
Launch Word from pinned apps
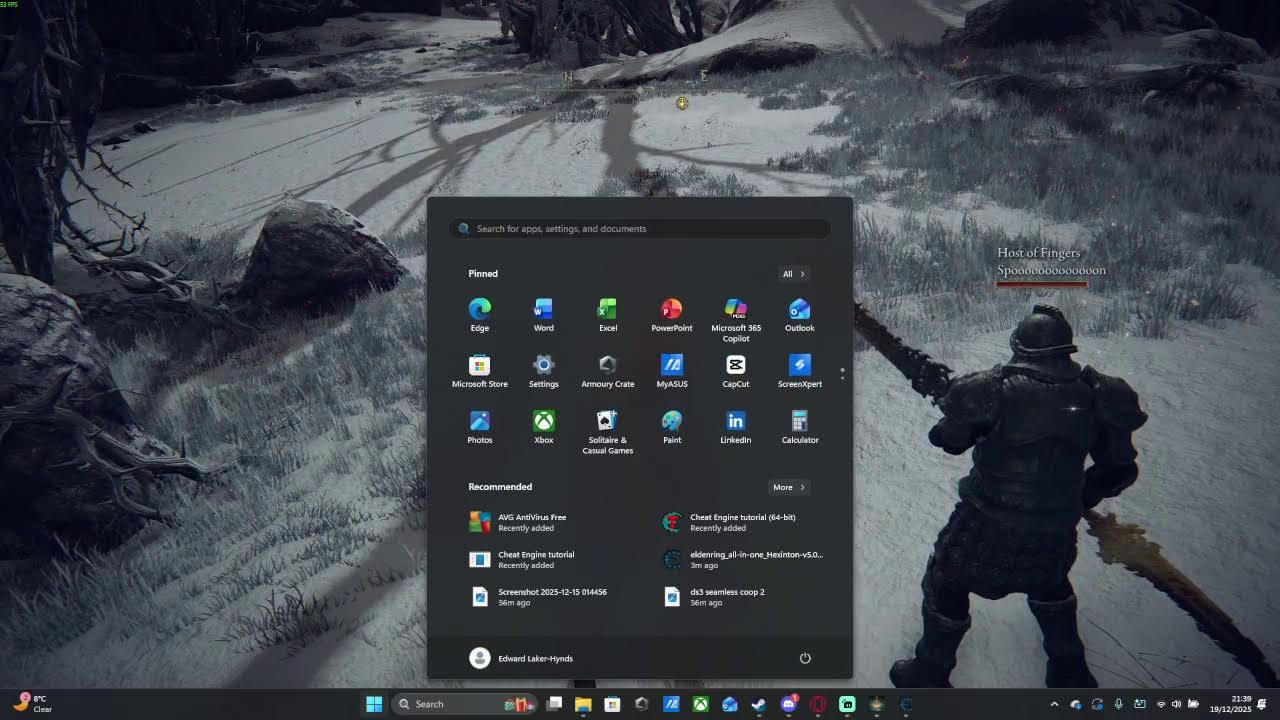544,314
